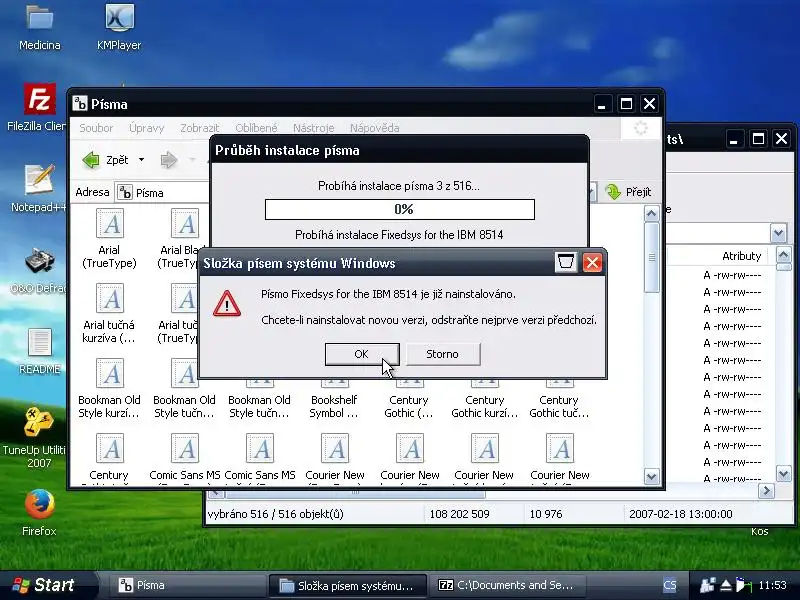Click the Písma window's scrollbar down arrow
800x600 pixels.
652,477
